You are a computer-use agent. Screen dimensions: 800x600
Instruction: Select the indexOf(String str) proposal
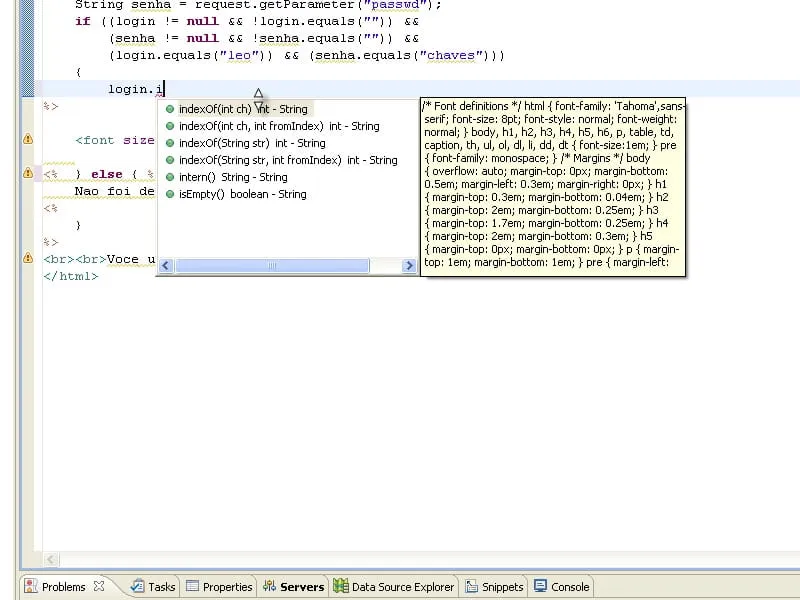point(251,143)
